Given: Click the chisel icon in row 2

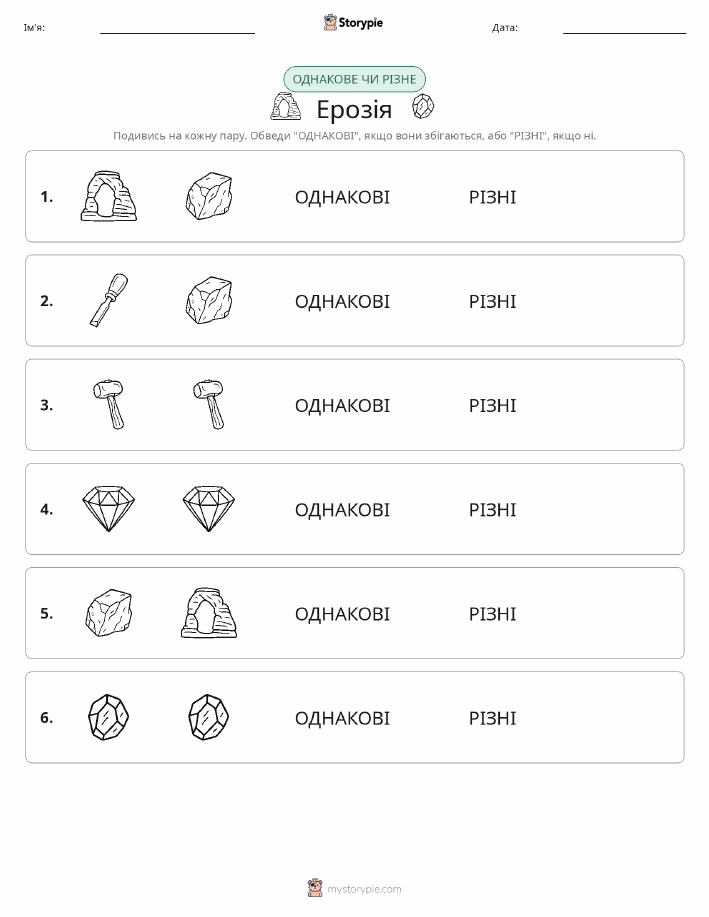Looking at the screenshot, I should tap(109, 300).
